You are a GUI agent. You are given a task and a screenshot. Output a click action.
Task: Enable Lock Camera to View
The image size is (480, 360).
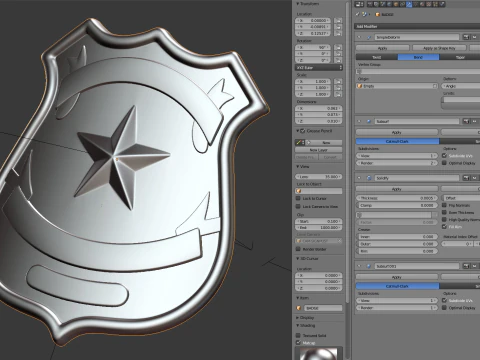pos(298,207)
